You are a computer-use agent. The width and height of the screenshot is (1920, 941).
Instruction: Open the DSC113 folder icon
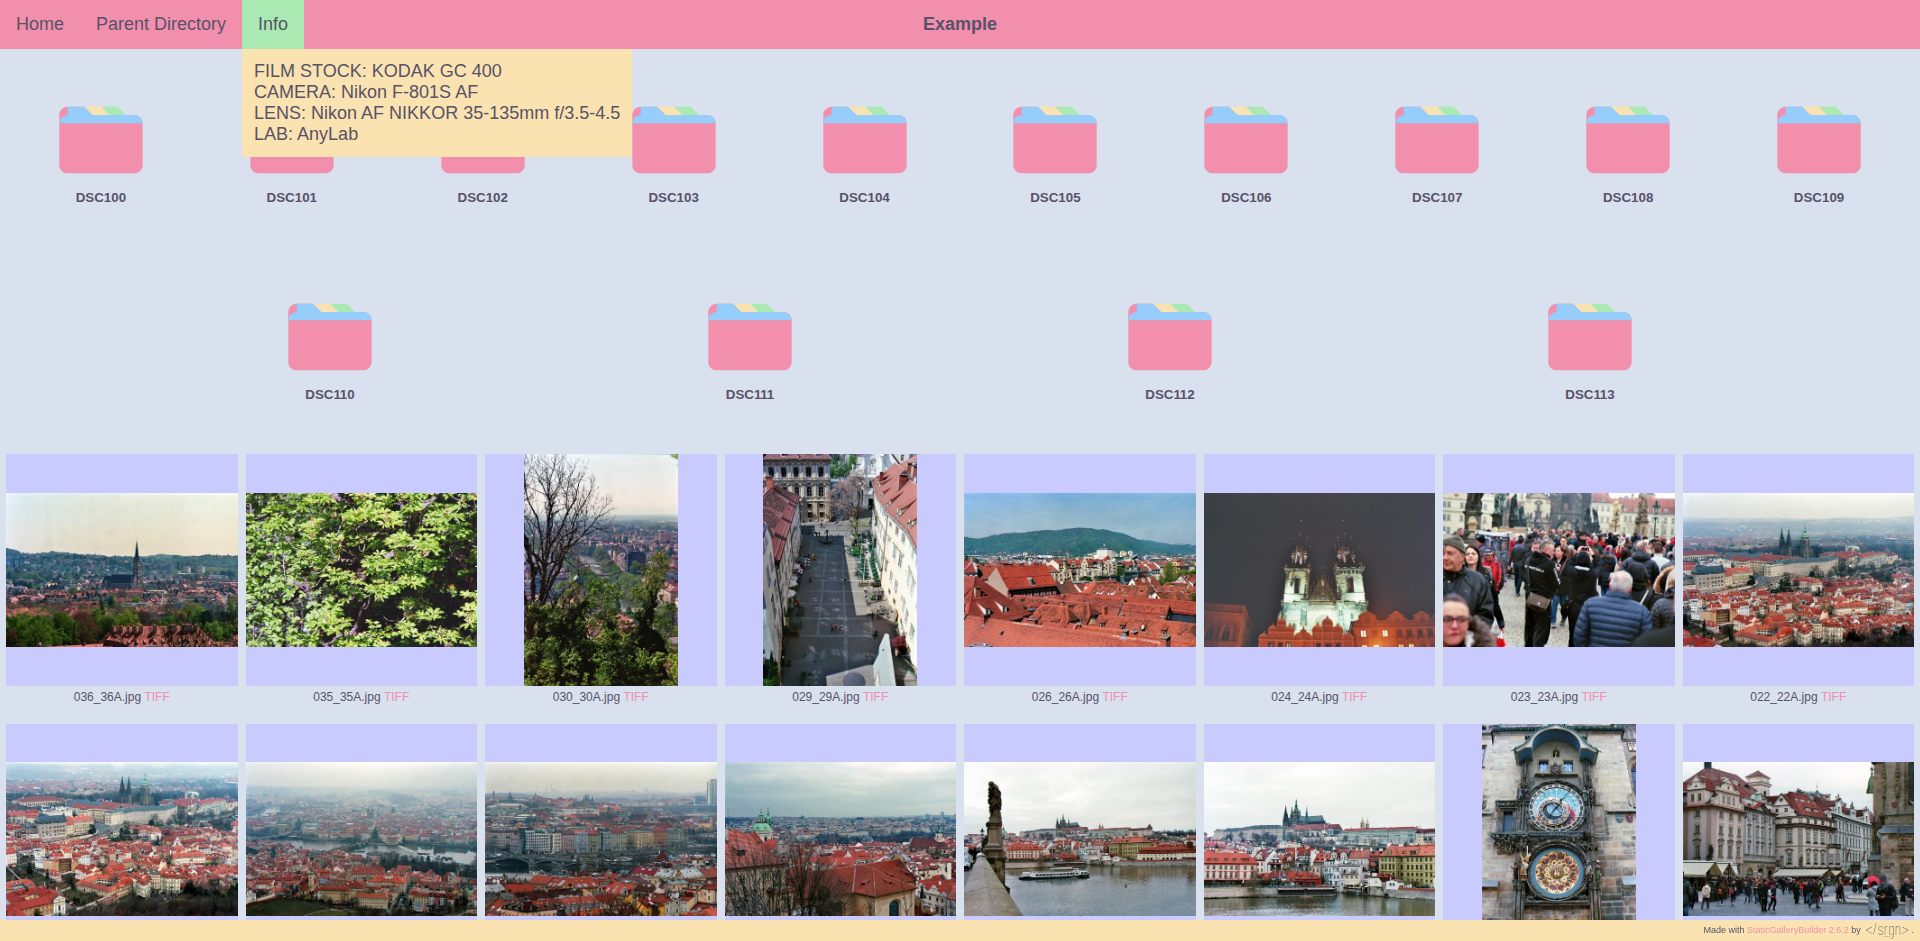tap(1590, 338)
